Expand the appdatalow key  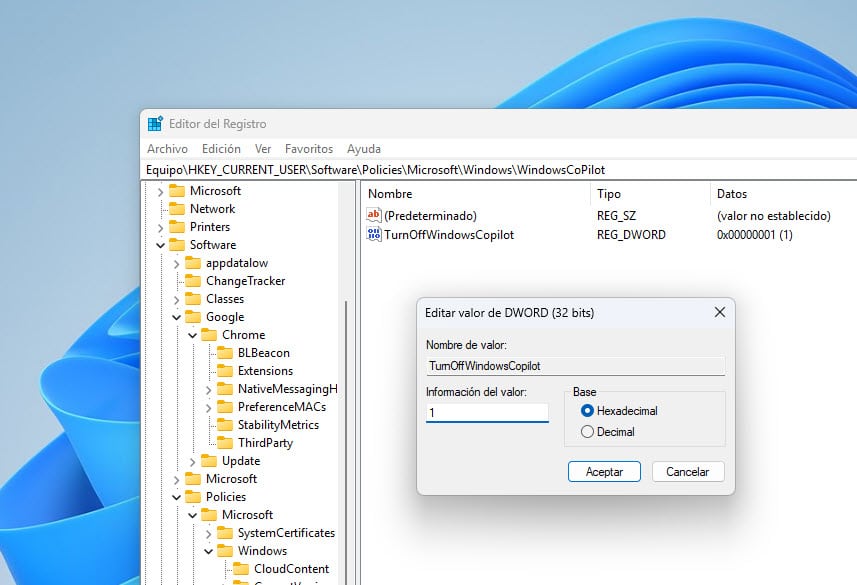pos(176,264)
